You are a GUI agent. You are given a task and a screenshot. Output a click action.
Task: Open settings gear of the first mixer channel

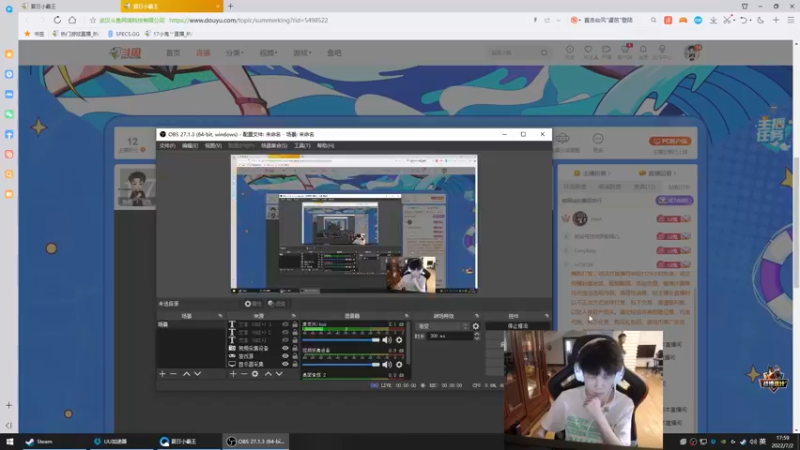(x=399, y=340)
